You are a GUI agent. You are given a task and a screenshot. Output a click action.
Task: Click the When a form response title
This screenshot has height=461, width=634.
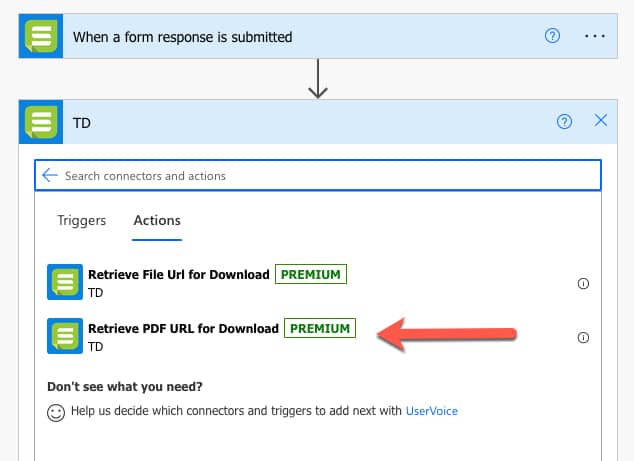click(182, 37)
